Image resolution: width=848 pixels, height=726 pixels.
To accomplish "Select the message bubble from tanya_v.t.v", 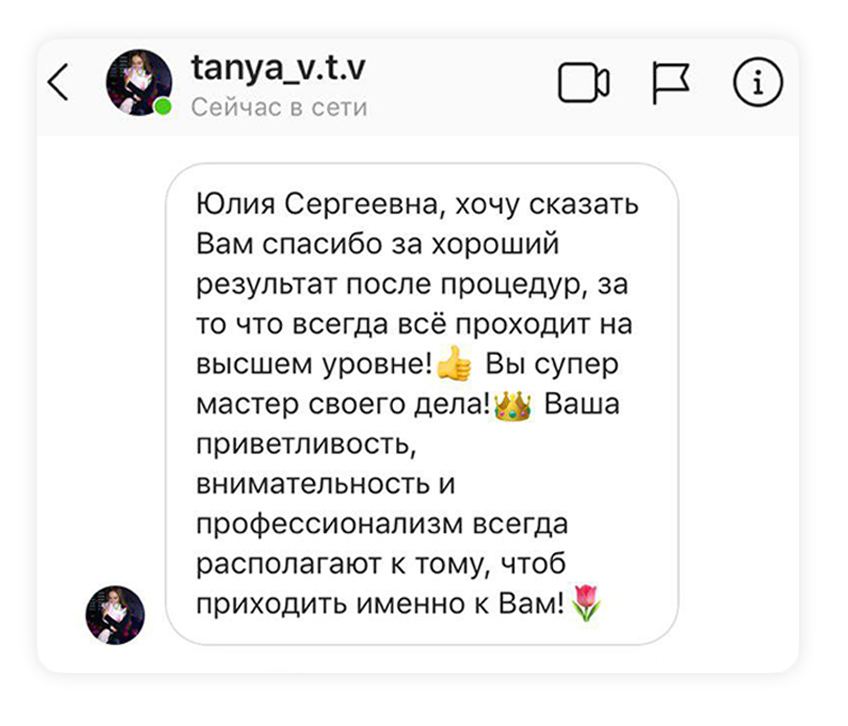I will click(422, 404).
